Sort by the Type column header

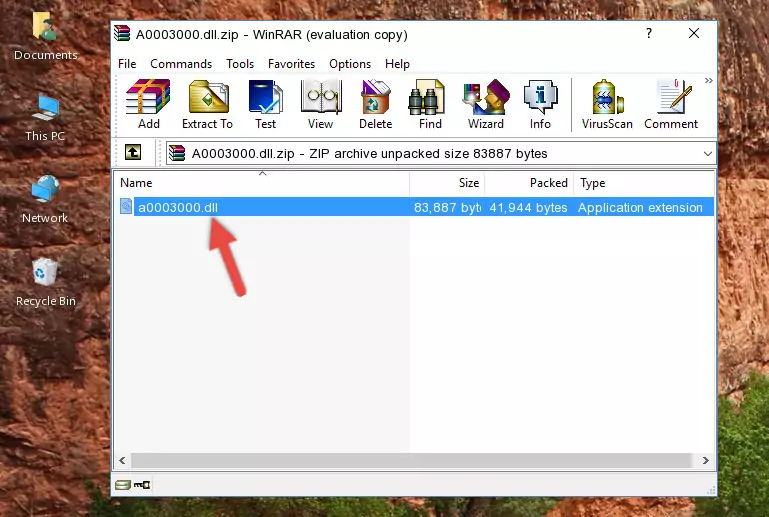pyautogui.click(x=643, y=183)
